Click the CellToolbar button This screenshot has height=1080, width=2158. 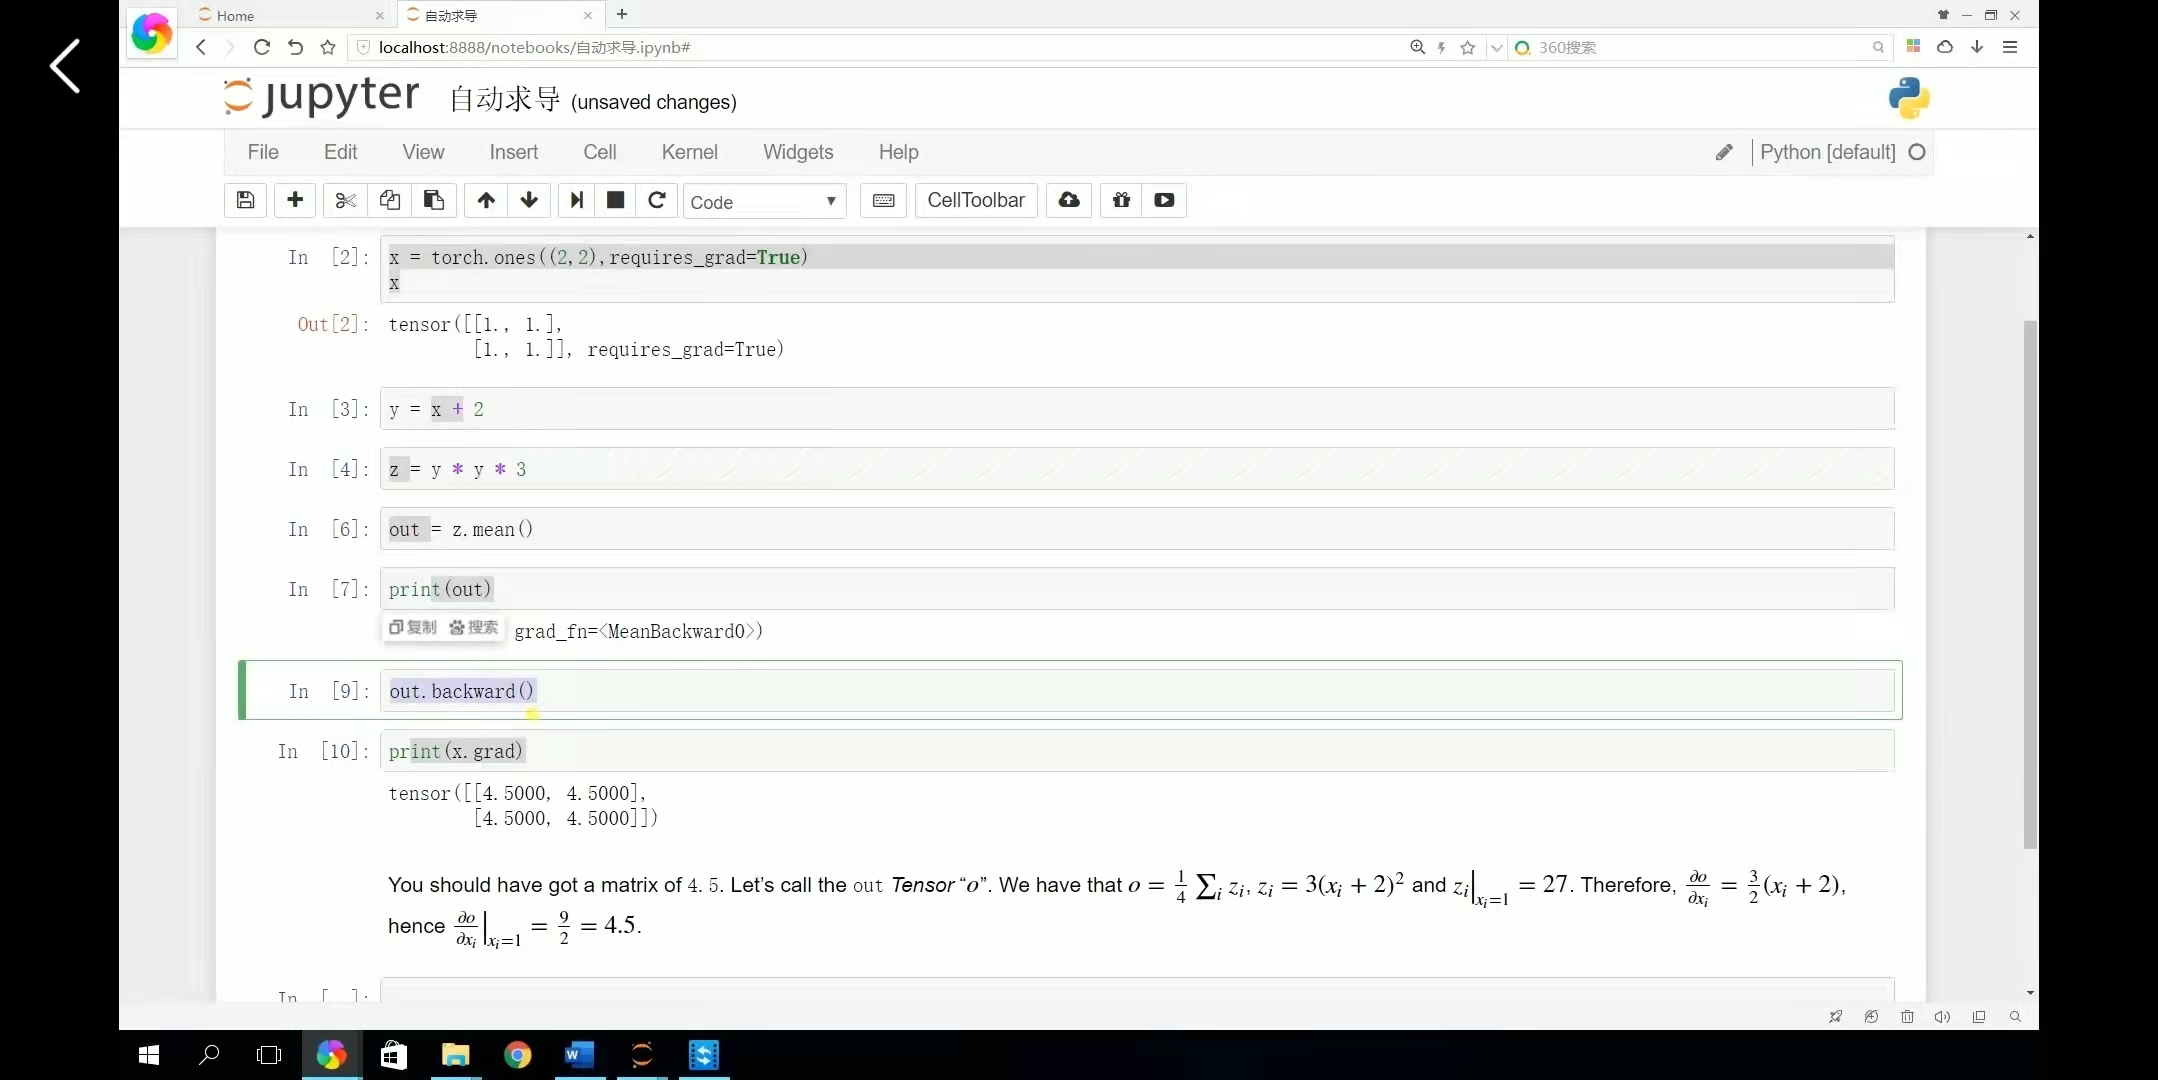tap(975, 200)
